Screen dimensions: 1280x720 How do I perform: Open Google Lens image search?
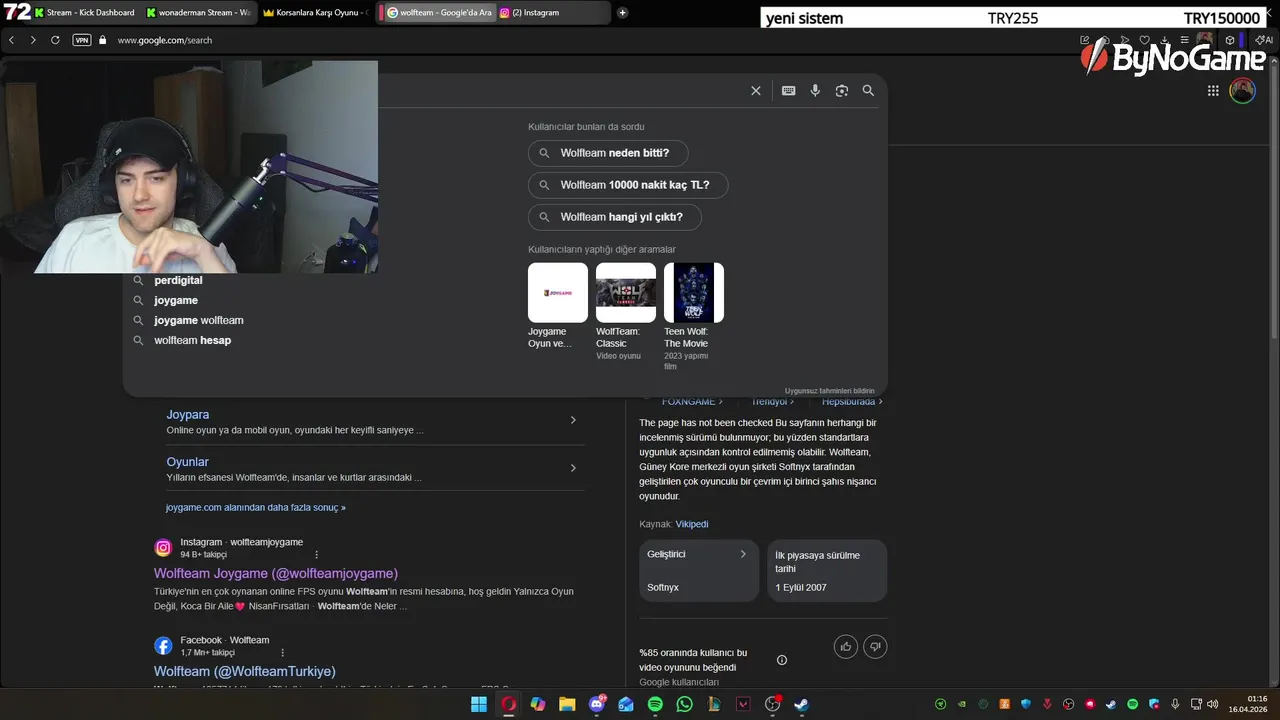click(842, 91)
